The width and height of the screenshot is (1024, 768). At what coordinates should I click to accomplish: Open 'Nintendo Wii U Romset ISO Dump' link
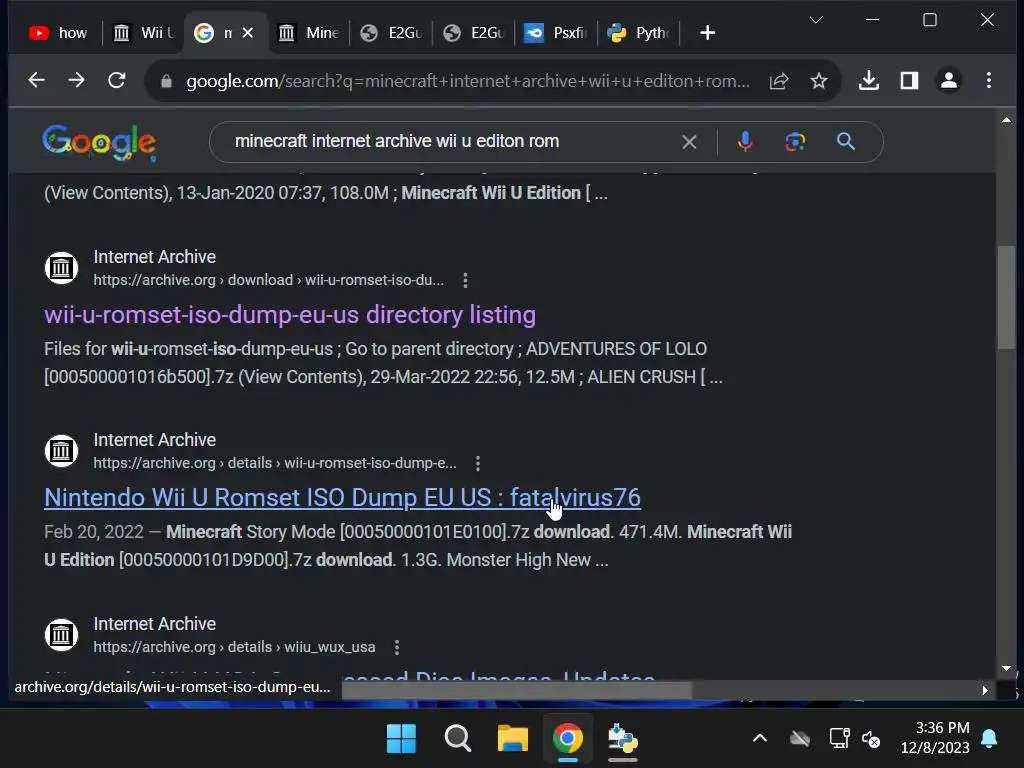point(342,498)
